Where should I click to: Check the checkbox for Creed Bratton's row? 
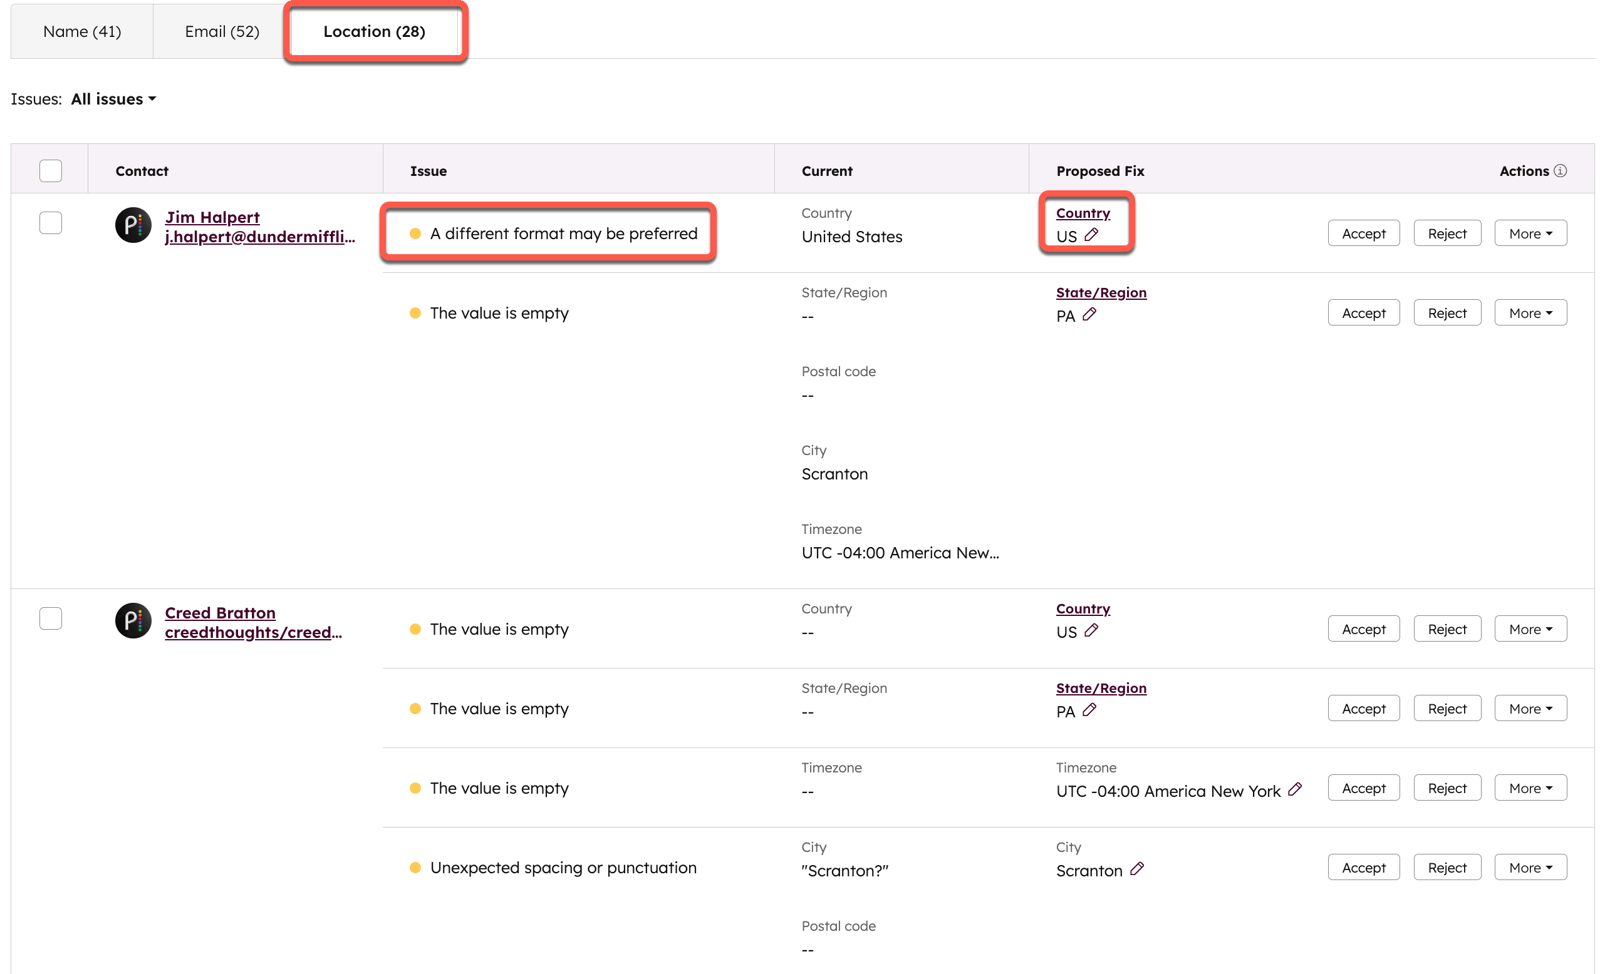tap(50, 618)
